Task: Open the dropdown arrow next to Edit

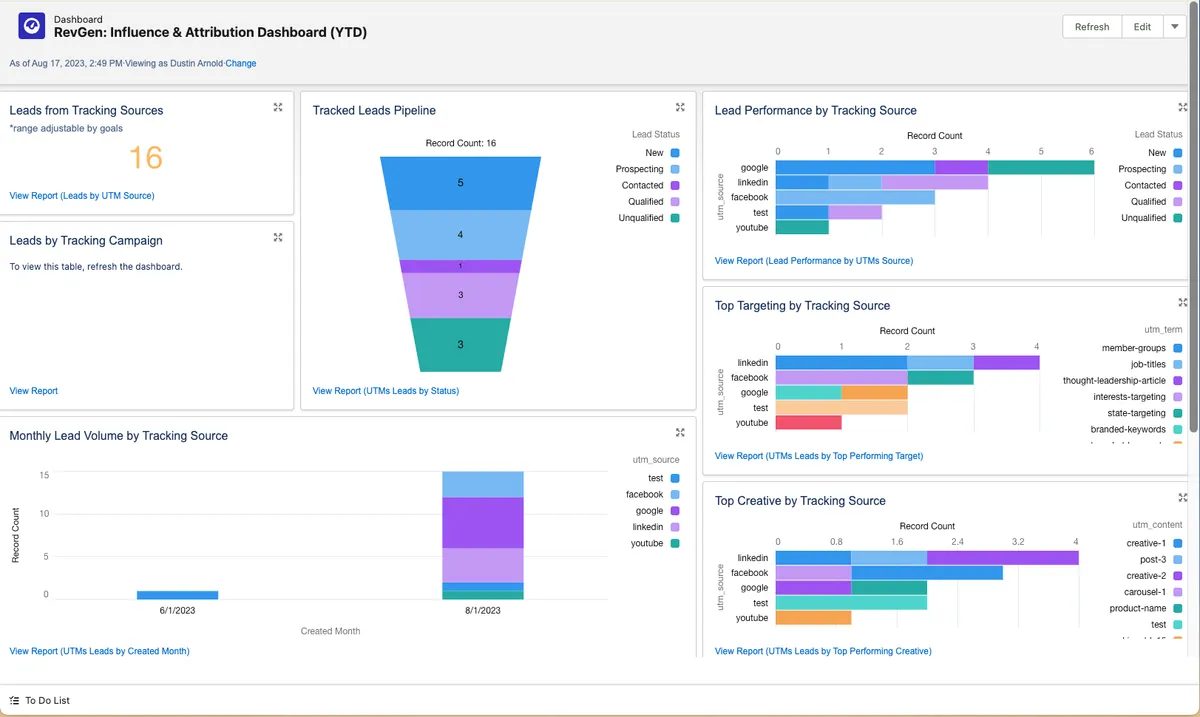Action: pyautogui.click(x=1175, y=27)
